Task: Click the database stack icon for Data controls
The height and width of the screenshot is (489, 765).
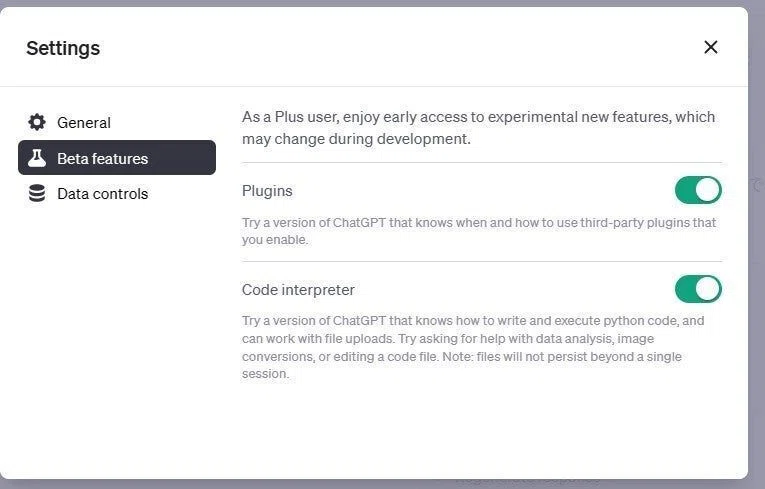Action: [x=37, y=193]
